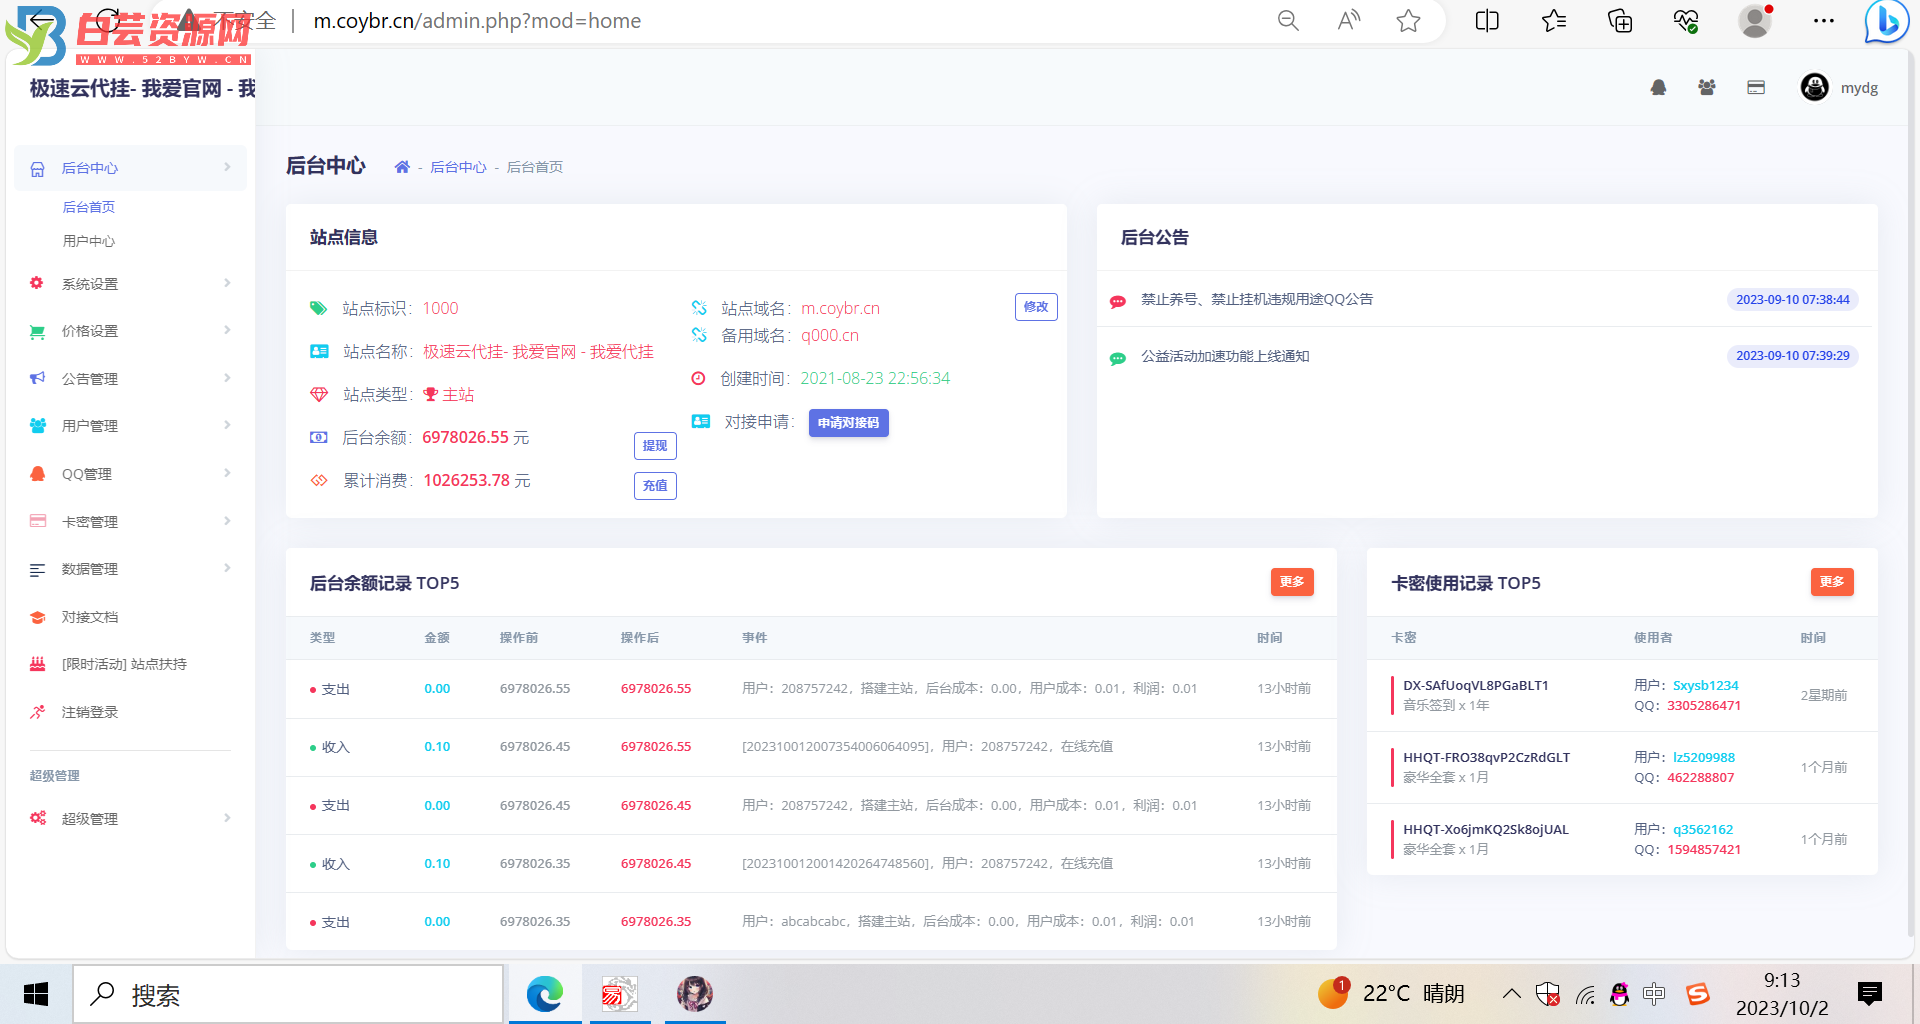Click the 修改 domain button
The height and width of the screenshot is (1024, 1920).
[1036, 307]
